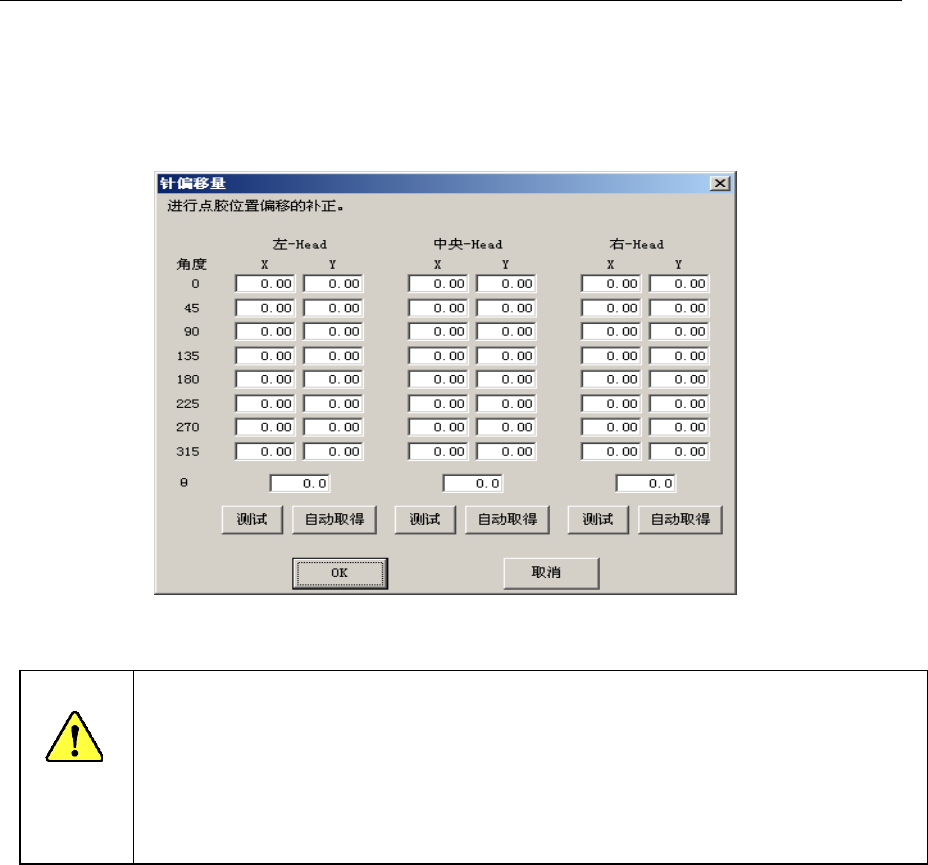This screenshot has height=865, width=928.
Task: Click 自动取得 button under 左-Head
Action: click(x=334, y=519)
